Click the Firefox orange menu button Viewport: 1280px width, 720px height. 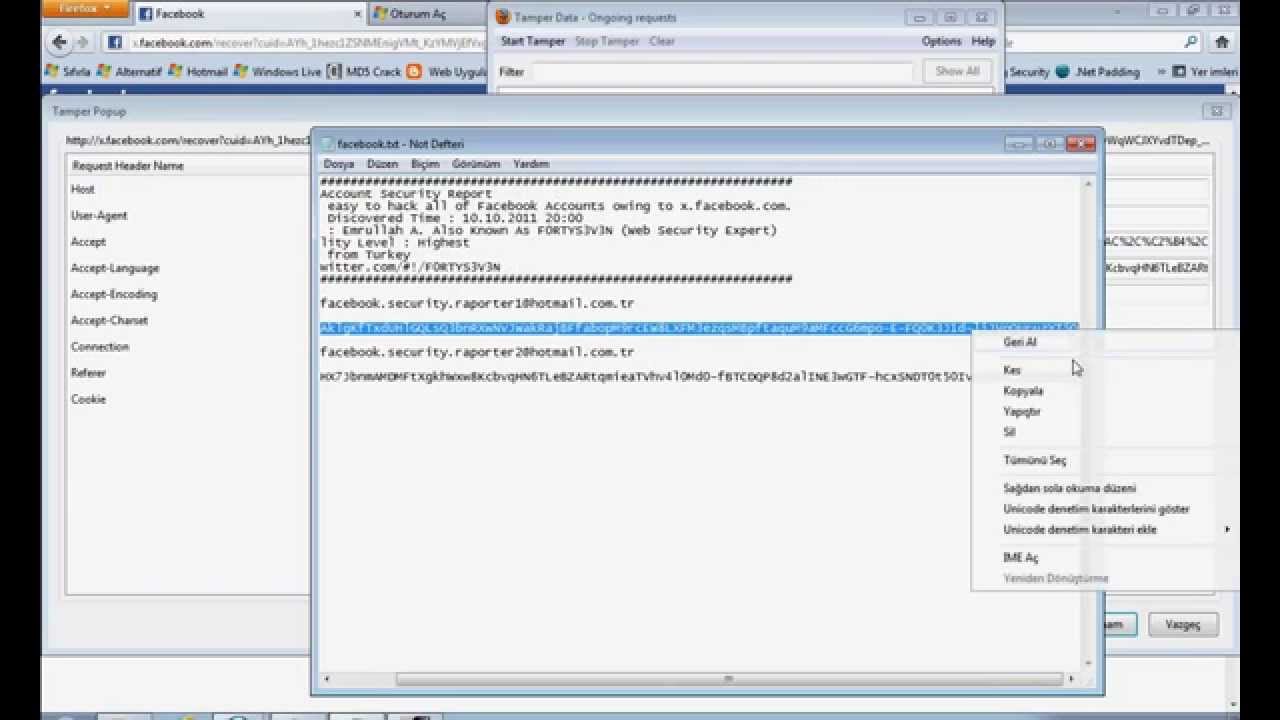(86, 10)
